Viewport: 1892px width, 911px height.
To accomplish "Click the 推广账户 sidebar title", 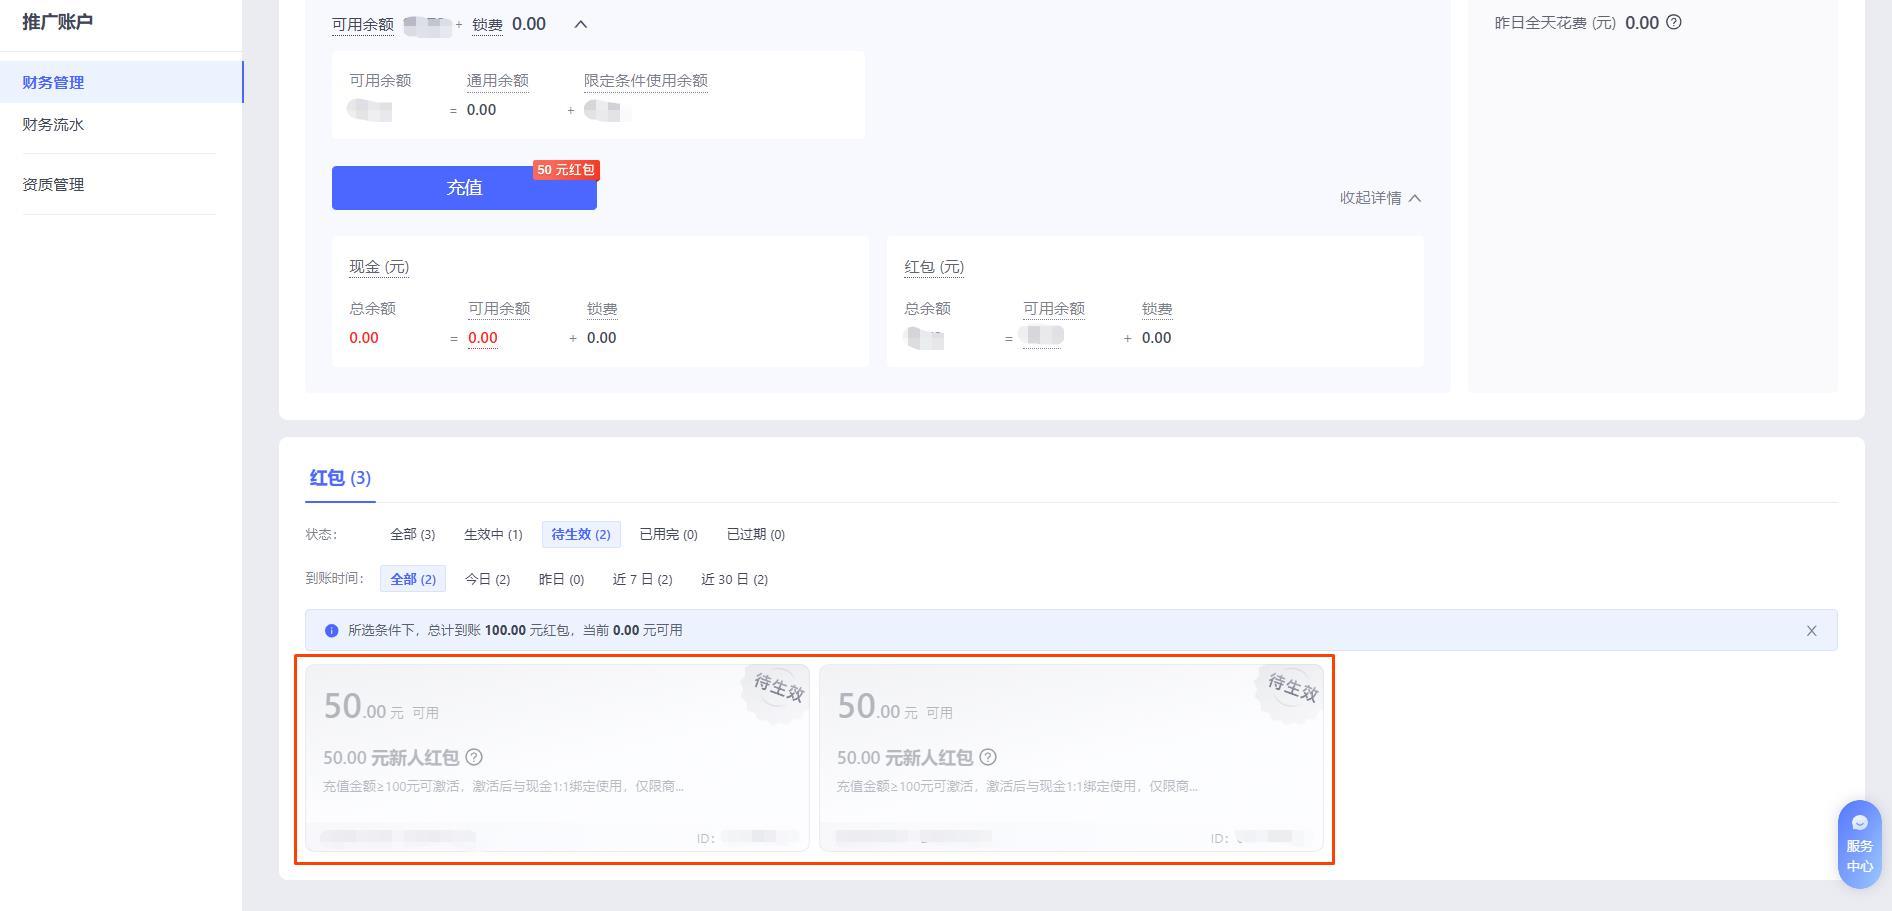I will (x=58, y=22).
